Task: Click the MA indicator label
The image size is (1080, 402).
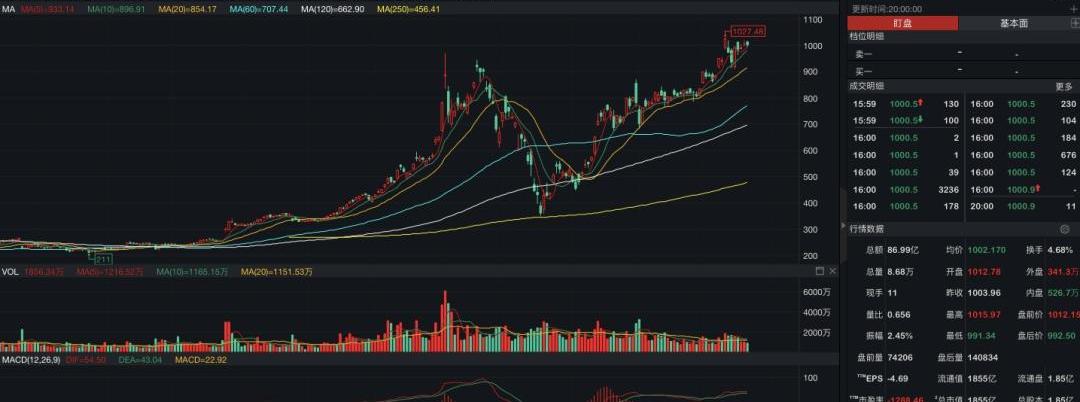Action: 7,9
